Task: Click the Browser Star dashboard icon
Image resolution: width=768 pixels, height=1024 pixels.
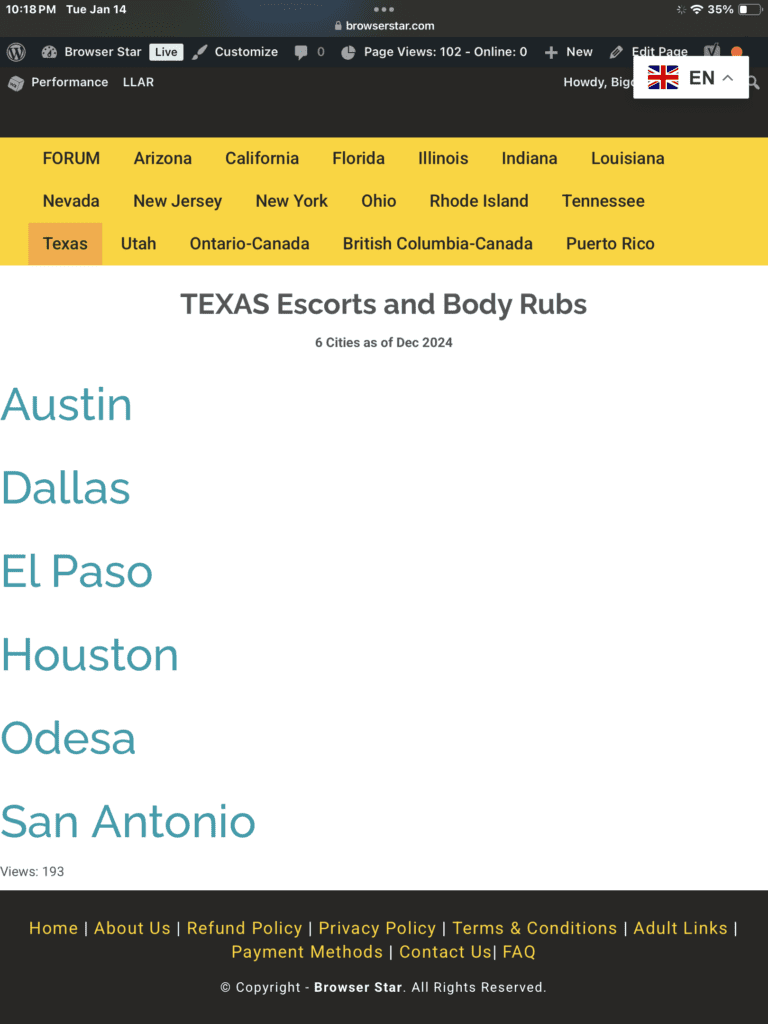Action: (x=49, y=52)
